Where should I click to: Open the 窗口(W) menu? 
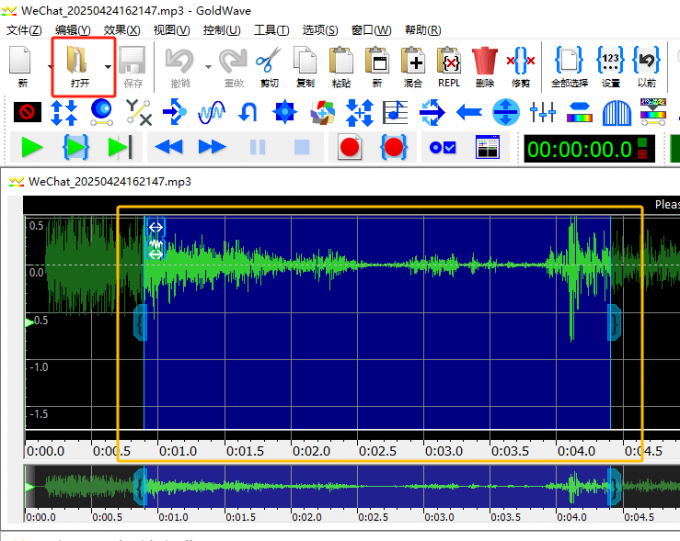coord(371,30)
